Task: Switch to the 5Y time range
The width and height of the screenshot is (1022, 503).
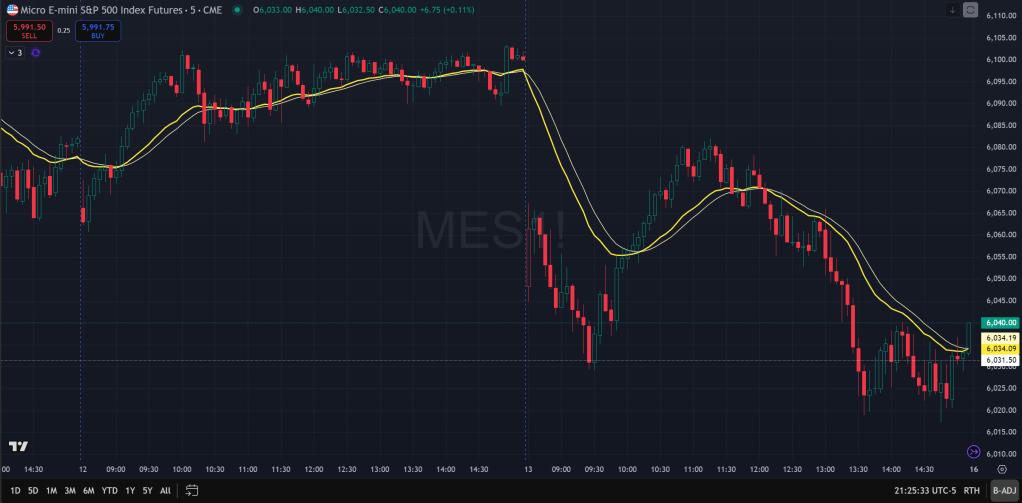Action: [147, 490]
